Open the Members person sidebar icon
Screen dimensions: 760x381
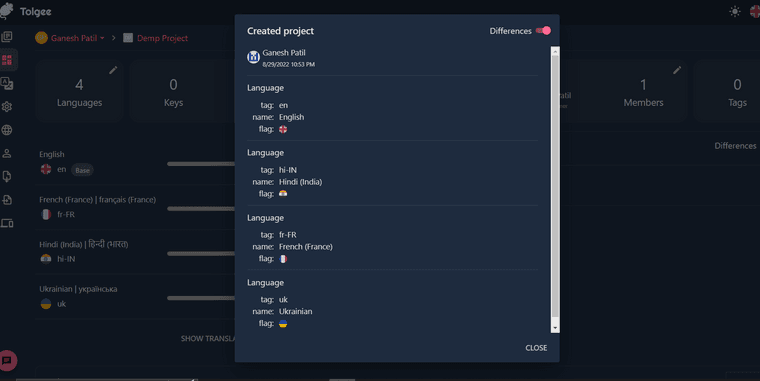click(7, 153)
